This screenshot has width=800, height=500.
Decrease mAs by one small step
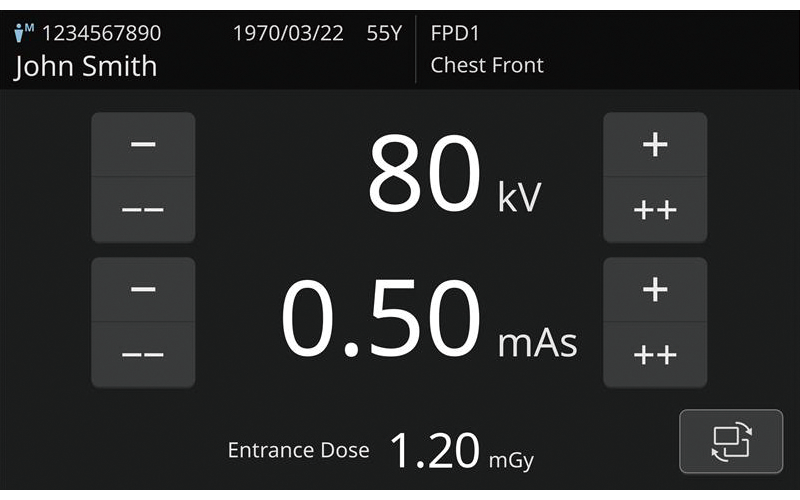143,289
